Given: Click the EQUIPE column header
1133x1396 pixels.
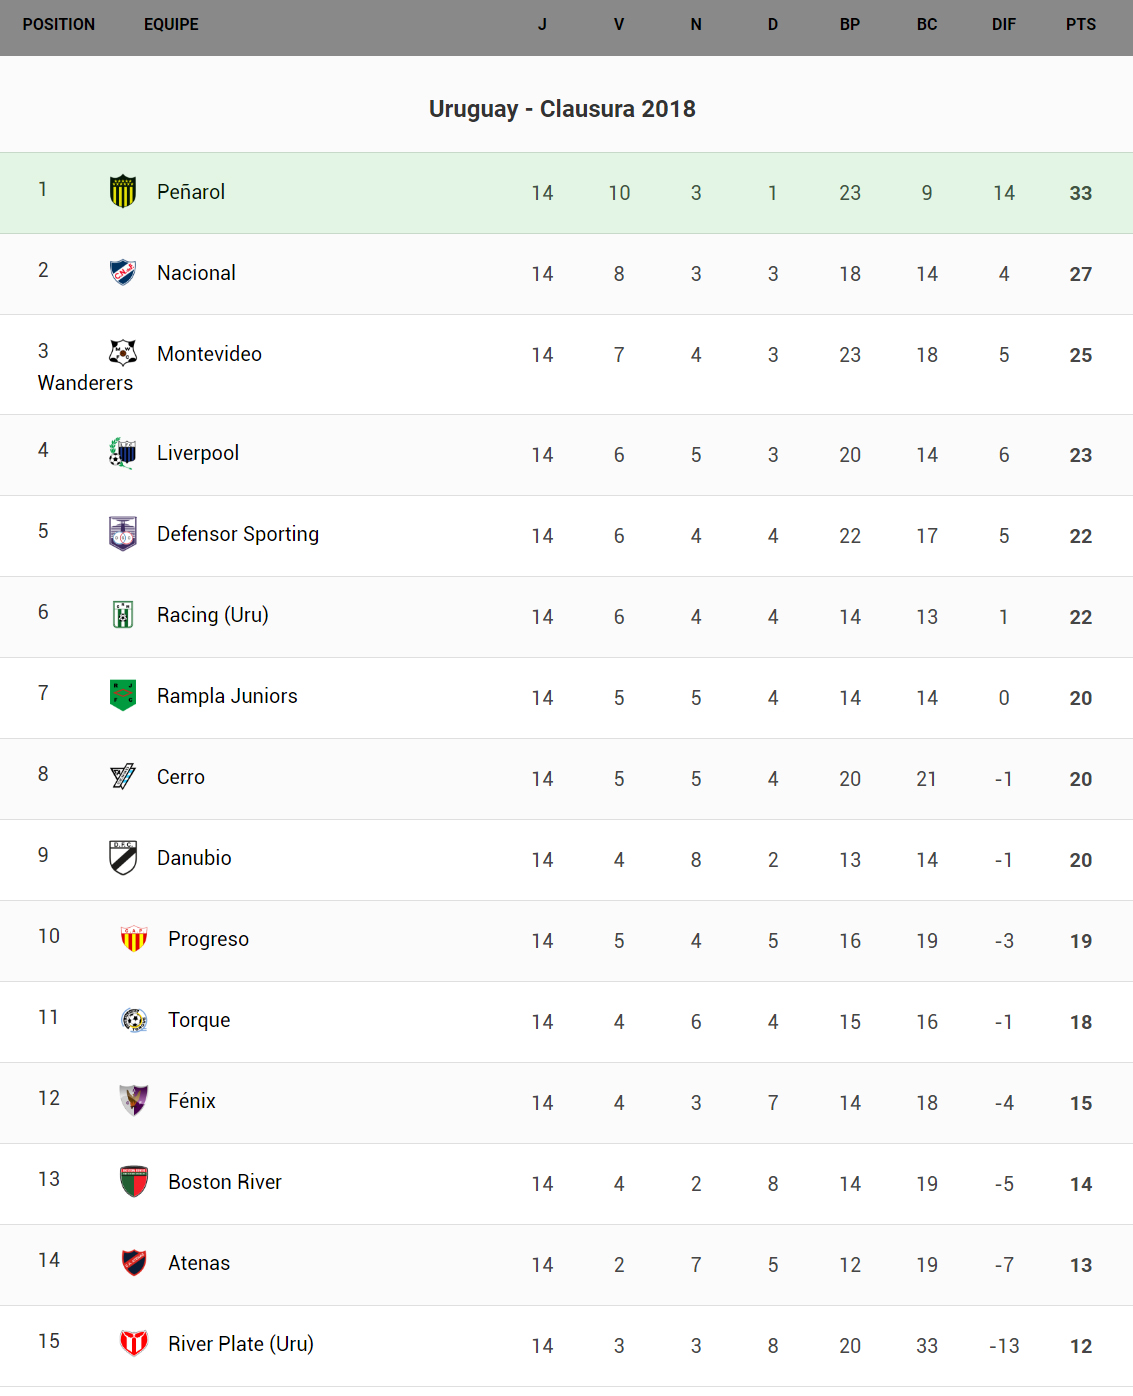Looking at the screenshot, I should (x=171, y=25).
